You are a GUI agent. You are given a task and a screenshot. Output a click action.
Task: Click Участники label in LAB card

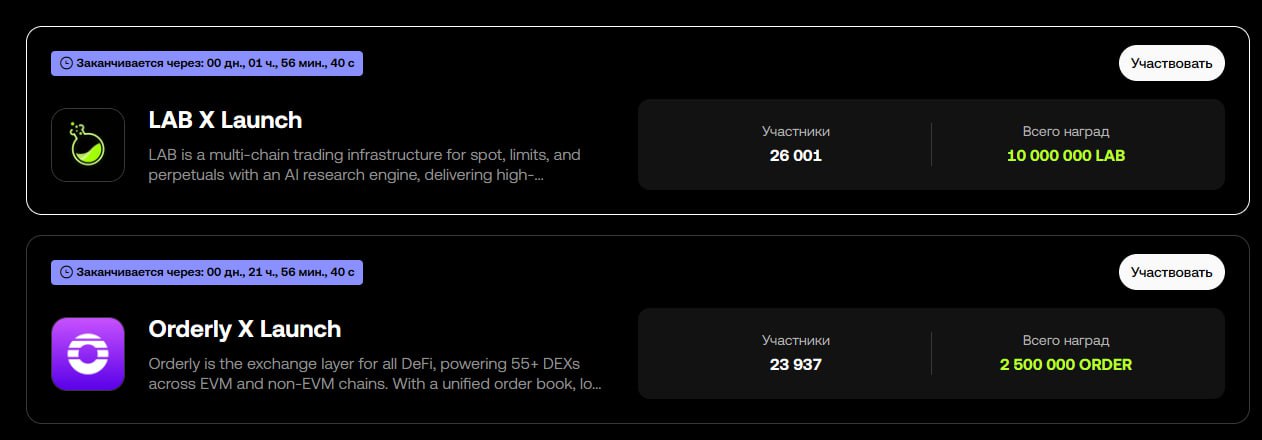795,131
